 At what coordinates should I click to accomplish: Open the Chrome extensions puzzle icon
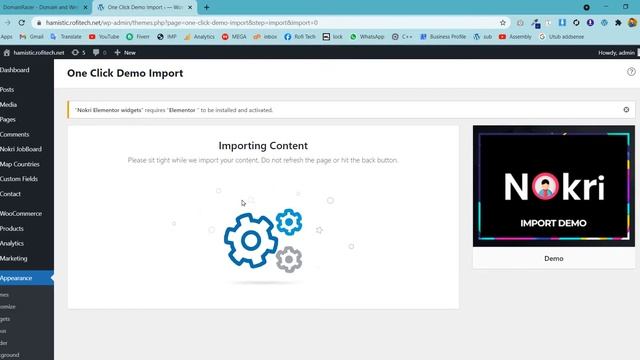click(x=618, y=23)
